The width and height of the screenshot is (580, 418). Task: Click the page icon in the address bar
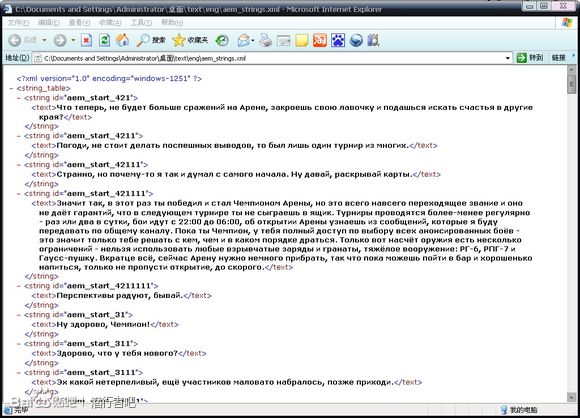click(x=37, y=58)
